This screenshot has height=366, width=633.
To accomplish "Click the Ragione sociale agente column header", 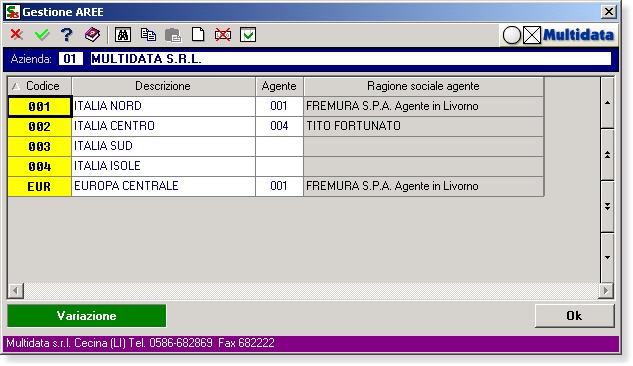I will (x=423, y=86).
